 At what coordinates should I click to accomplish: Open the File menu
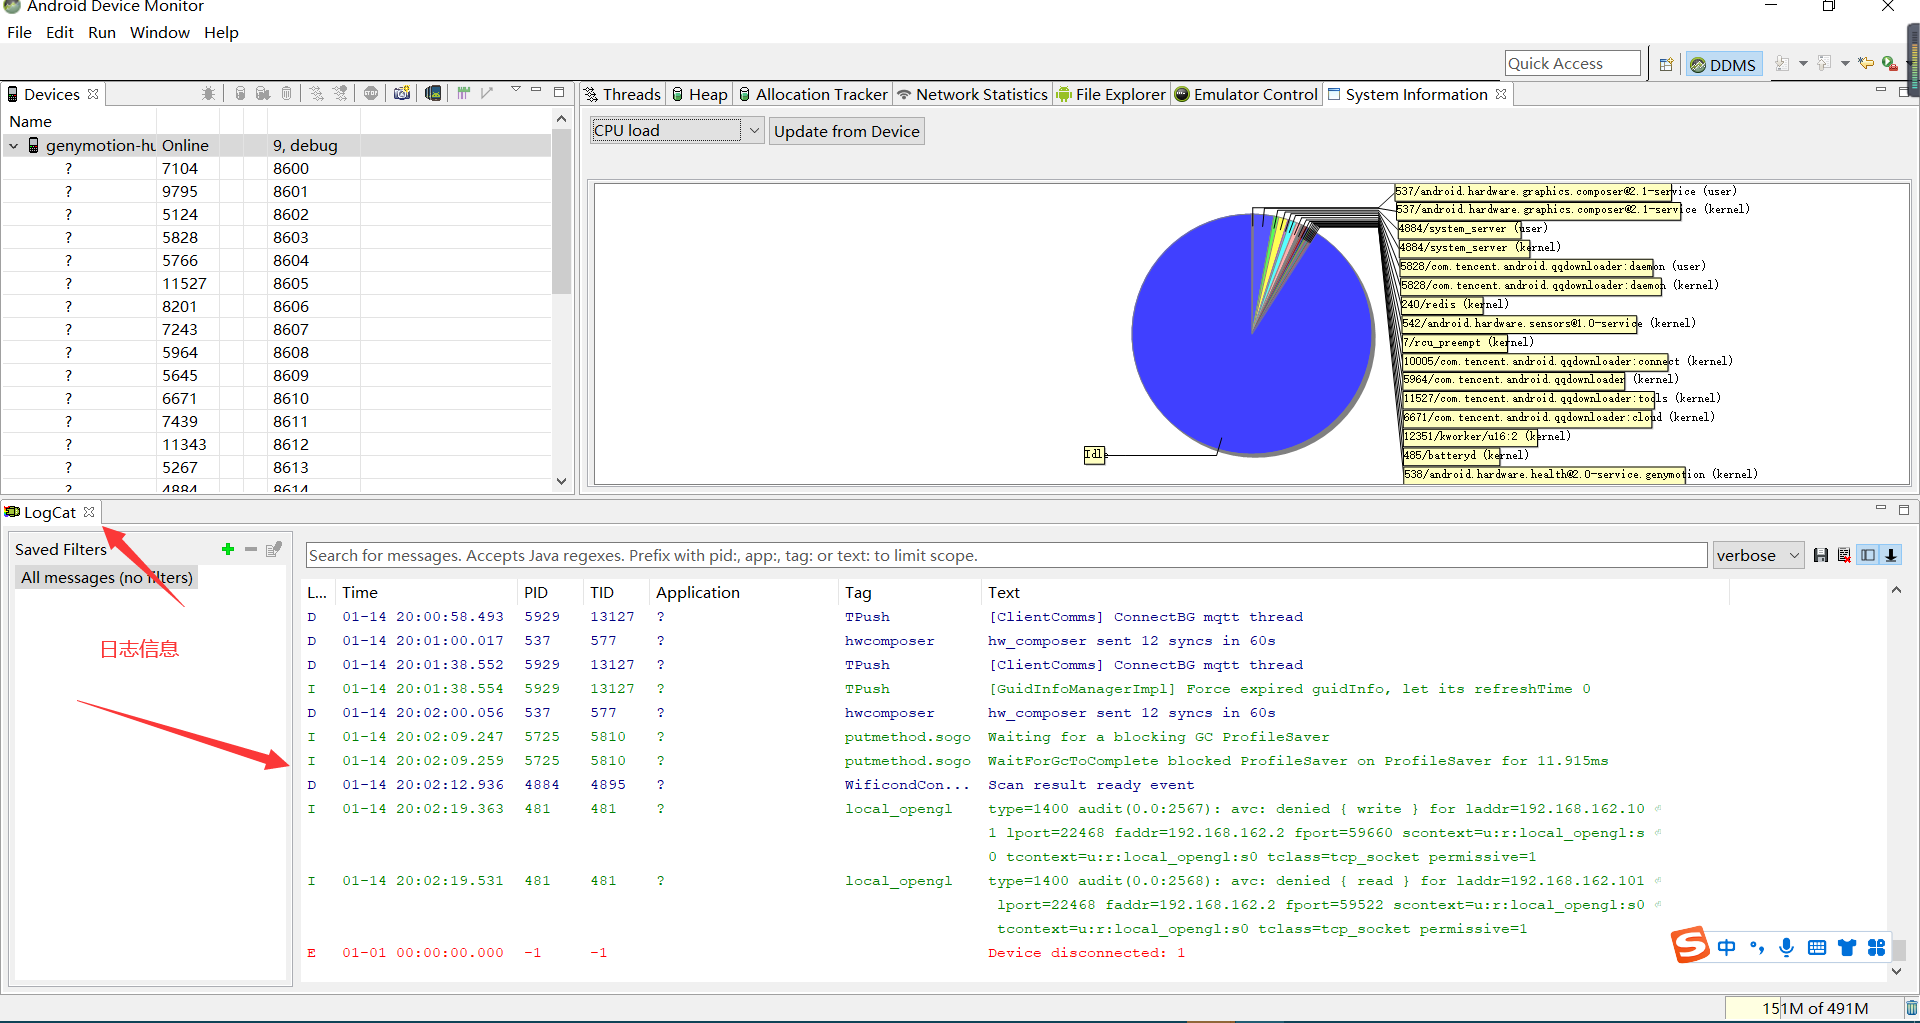tap(19, 32)
